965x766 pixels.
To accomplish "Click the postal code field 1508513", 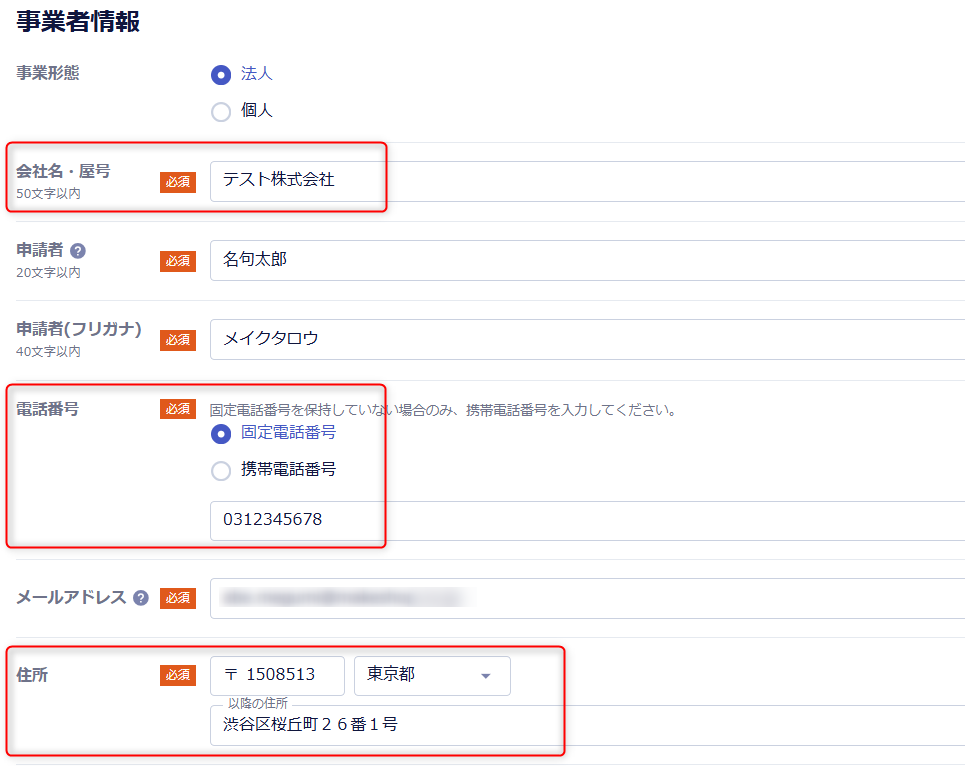I will tap(277, 676).
